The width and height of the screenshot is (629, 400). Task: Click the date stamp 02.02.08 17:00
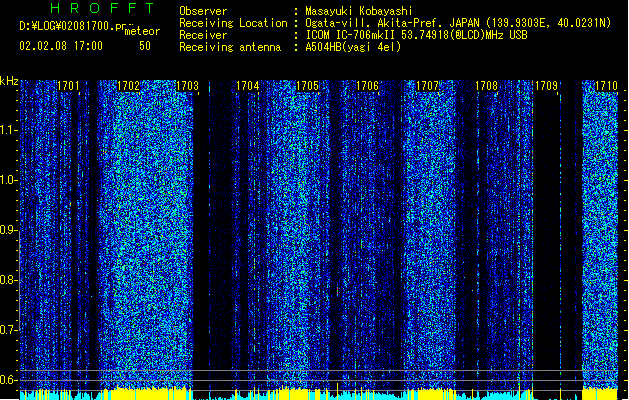point(61,46)
